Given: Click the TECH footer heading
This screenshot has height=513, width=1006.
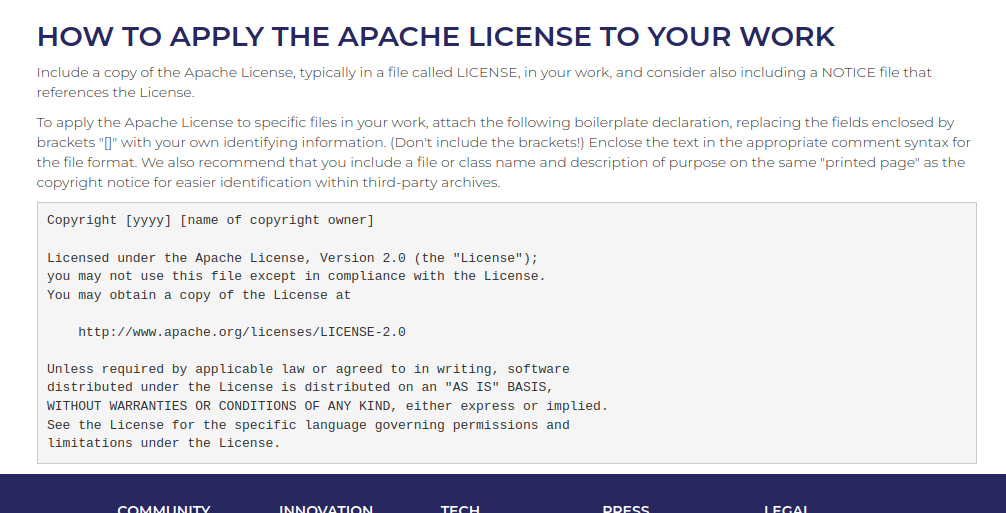Looking at the screenshot, I should (x=460, y=509).
